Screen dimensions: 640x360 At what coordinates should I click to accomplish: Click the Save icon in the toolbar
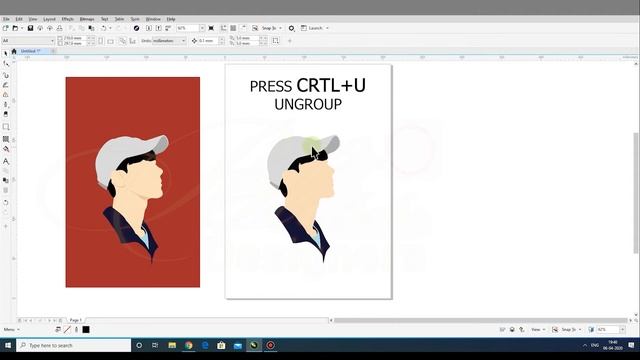click(30, 28)
